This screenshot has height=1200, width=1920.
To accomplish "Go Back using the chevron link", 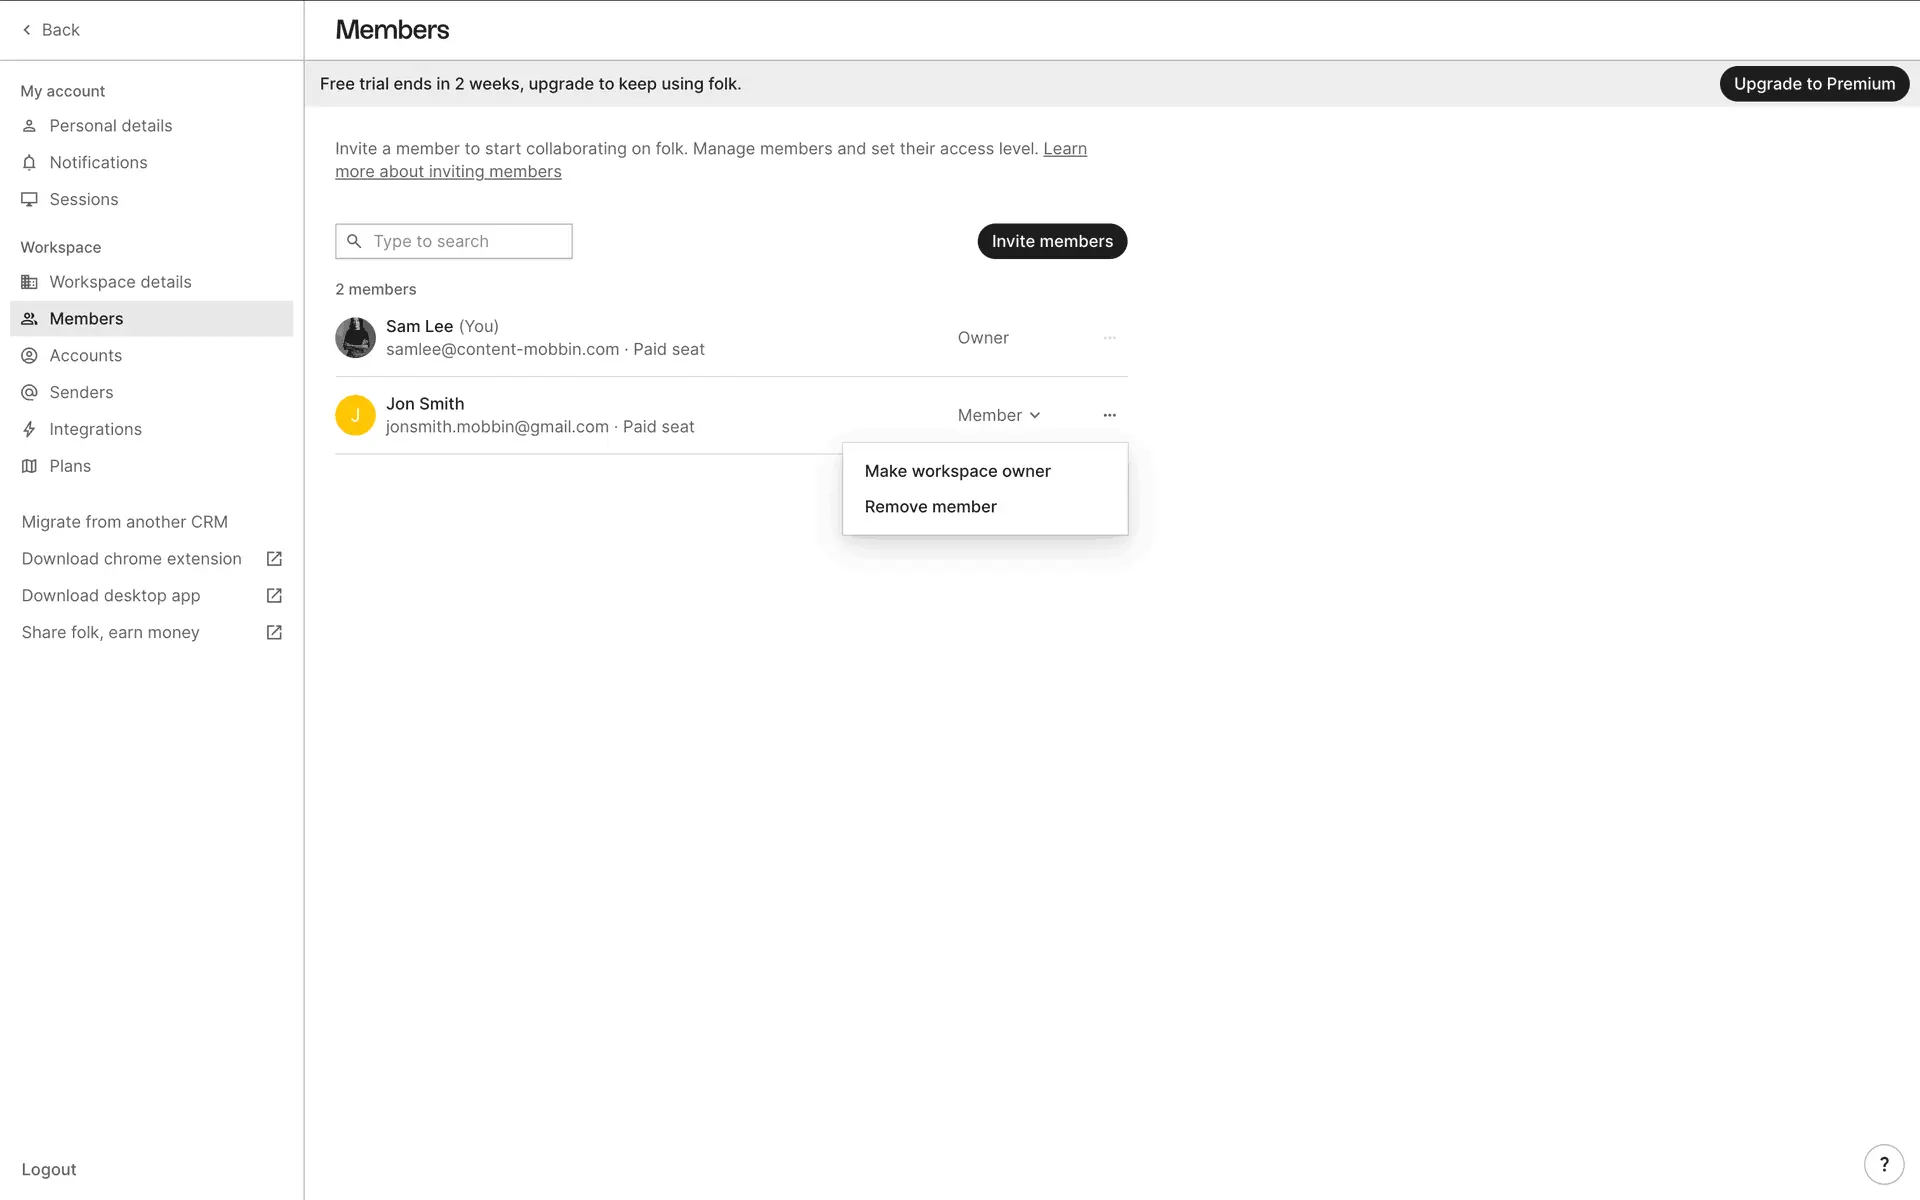I will 50,30.
